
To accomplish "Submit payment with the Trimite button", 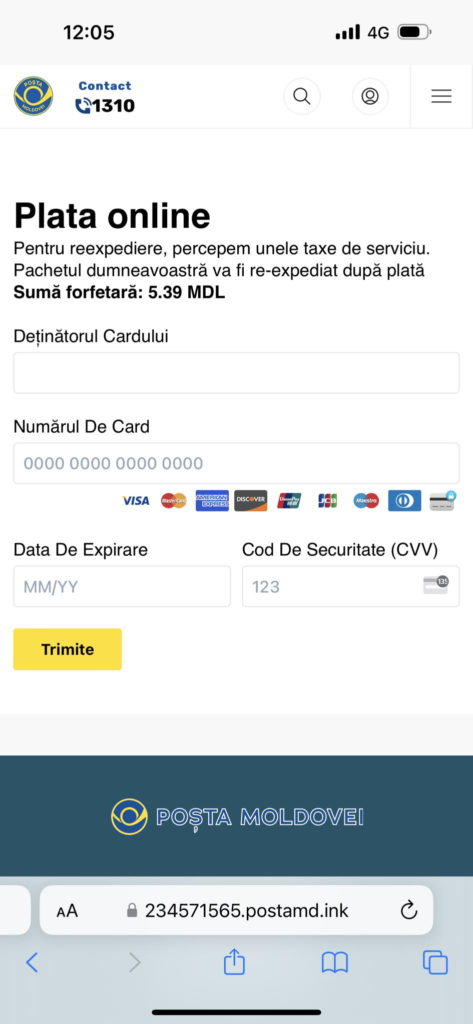I will click(x=67, y=649).
